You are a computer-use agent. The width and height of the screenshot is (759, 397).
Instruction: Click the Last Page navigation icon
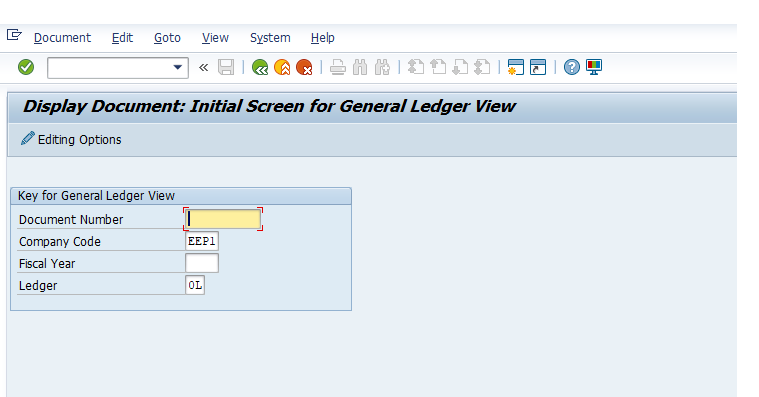coord(483,67)
